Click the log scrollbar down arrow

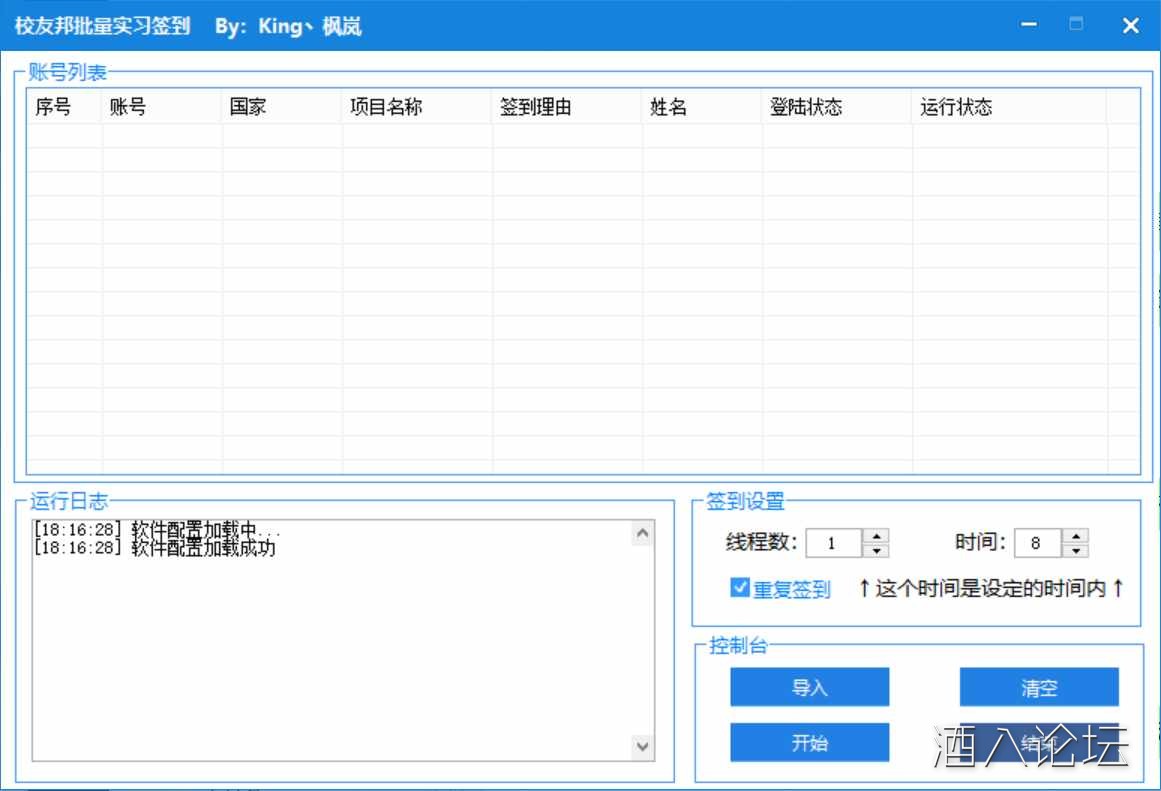click(642, 746)
